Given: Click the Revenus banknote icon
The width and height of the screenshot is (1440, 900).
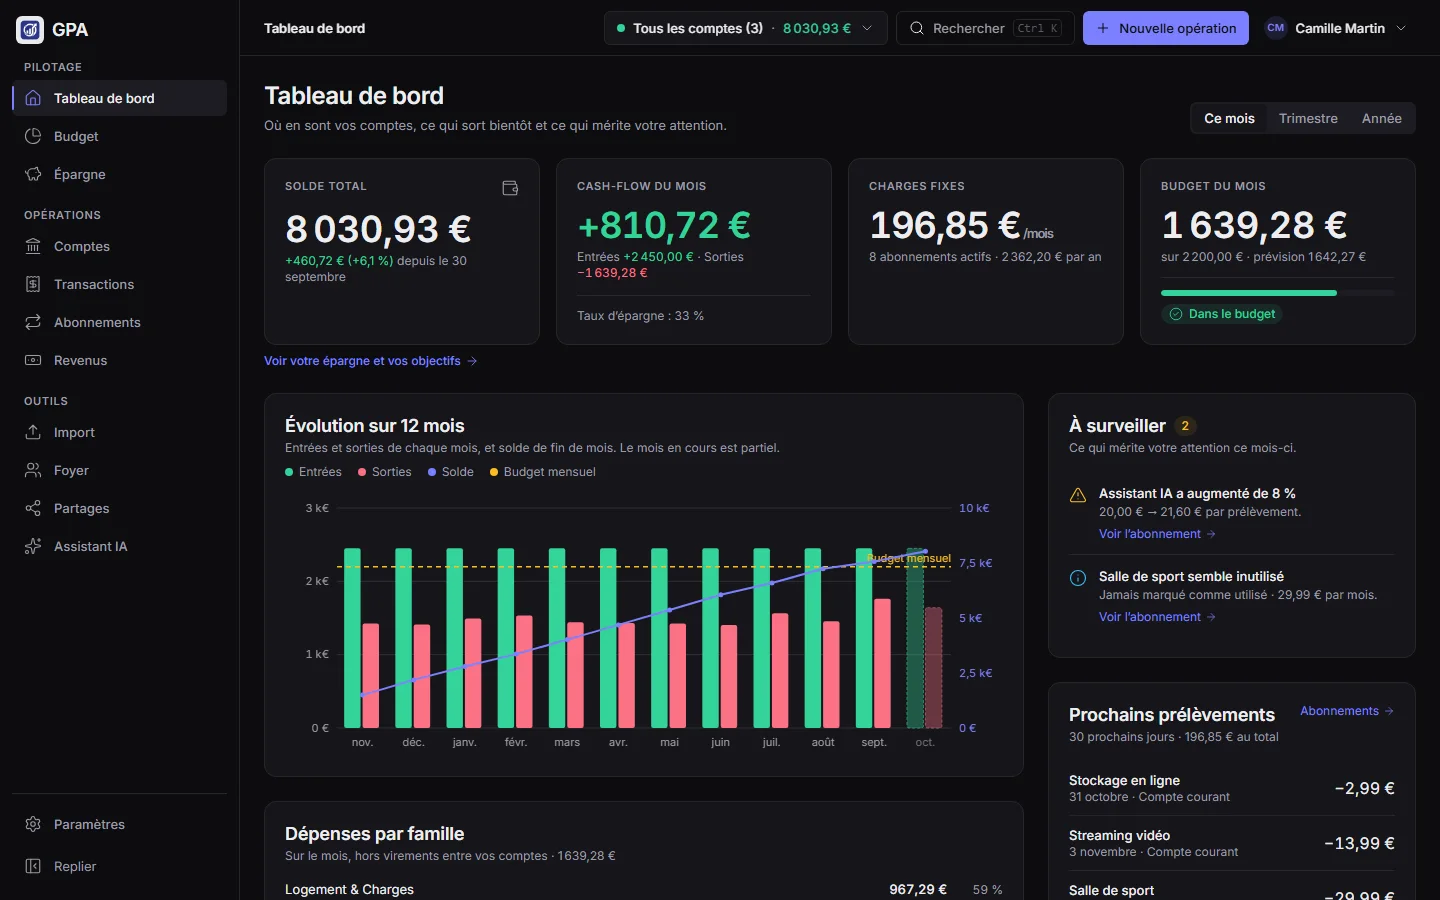Looking at the screenshot, I should [33, 360].
